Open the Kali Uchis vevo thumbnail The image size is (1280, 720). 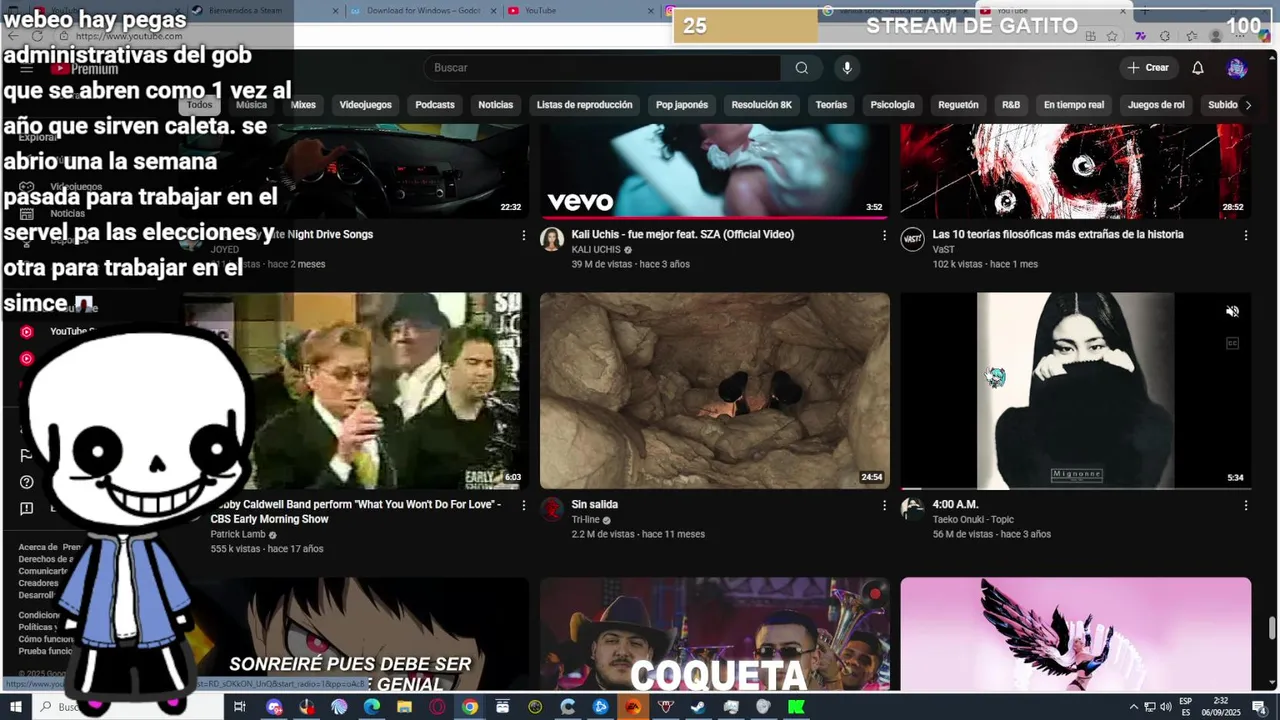(x=715, y=170)
